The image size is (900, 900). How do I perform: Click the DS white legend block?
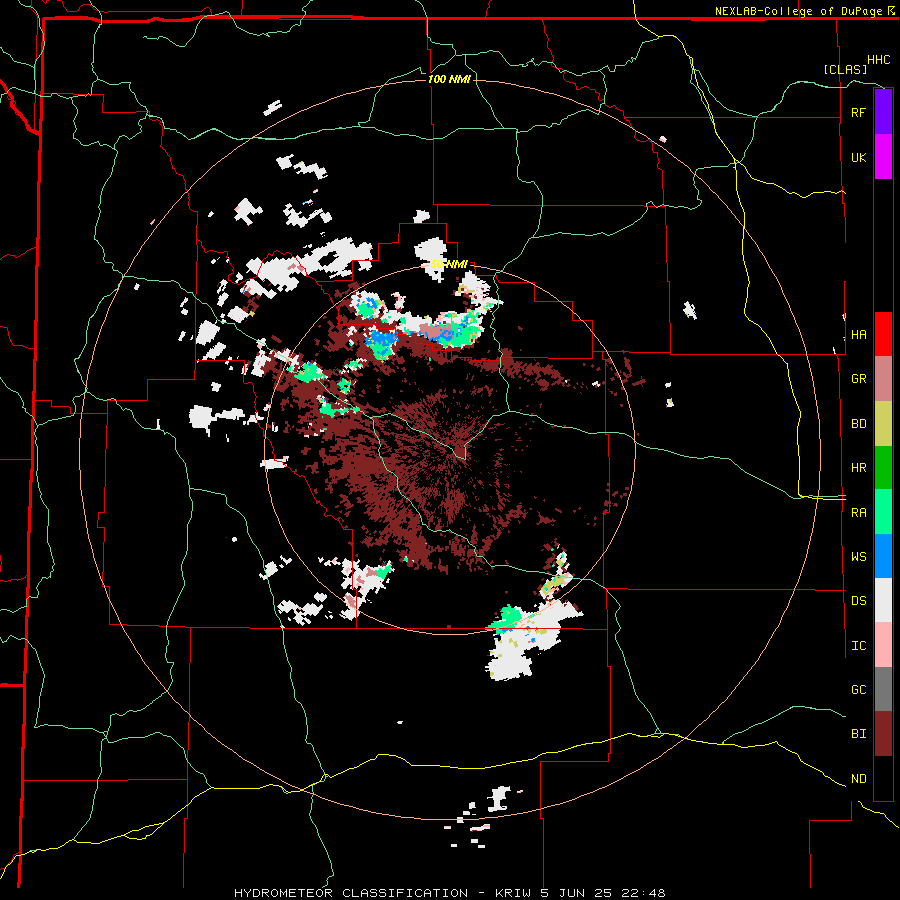pos(883,600)
